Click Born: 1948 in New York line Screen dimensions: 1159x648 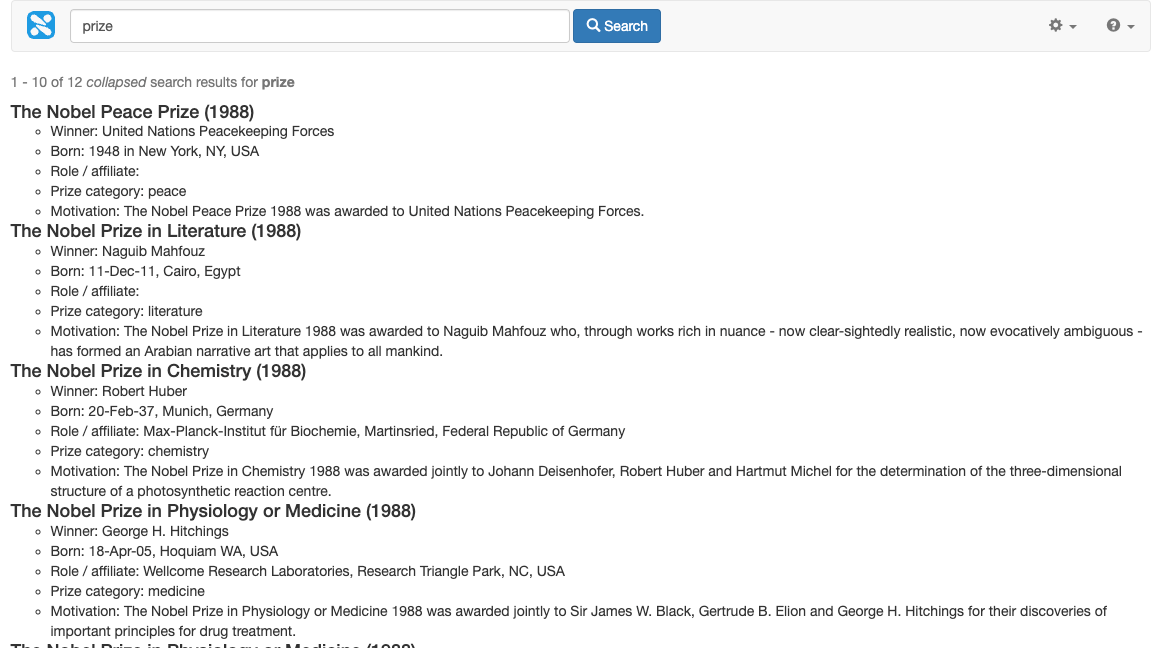(154, 151)
